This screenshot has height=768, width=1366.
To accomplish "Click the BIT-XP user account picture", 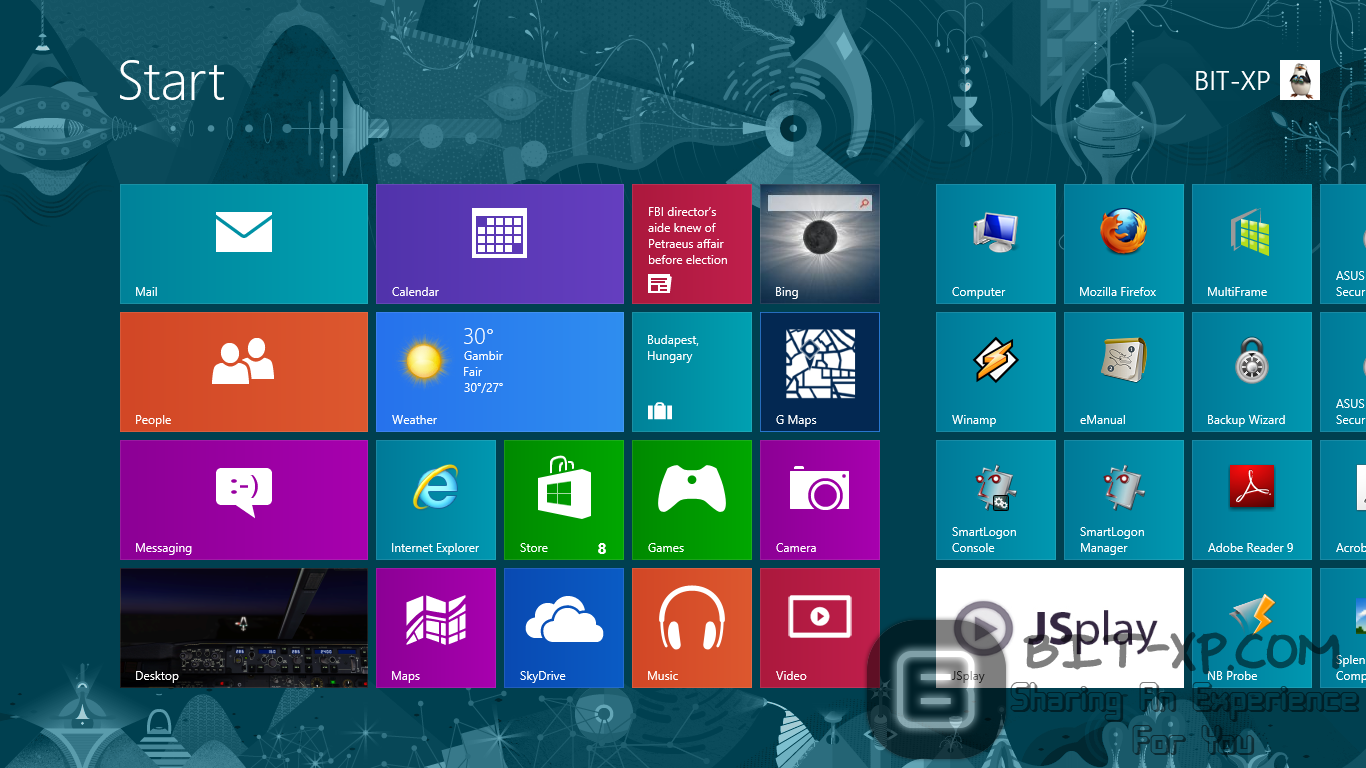I will click(x=1300, y=80).
